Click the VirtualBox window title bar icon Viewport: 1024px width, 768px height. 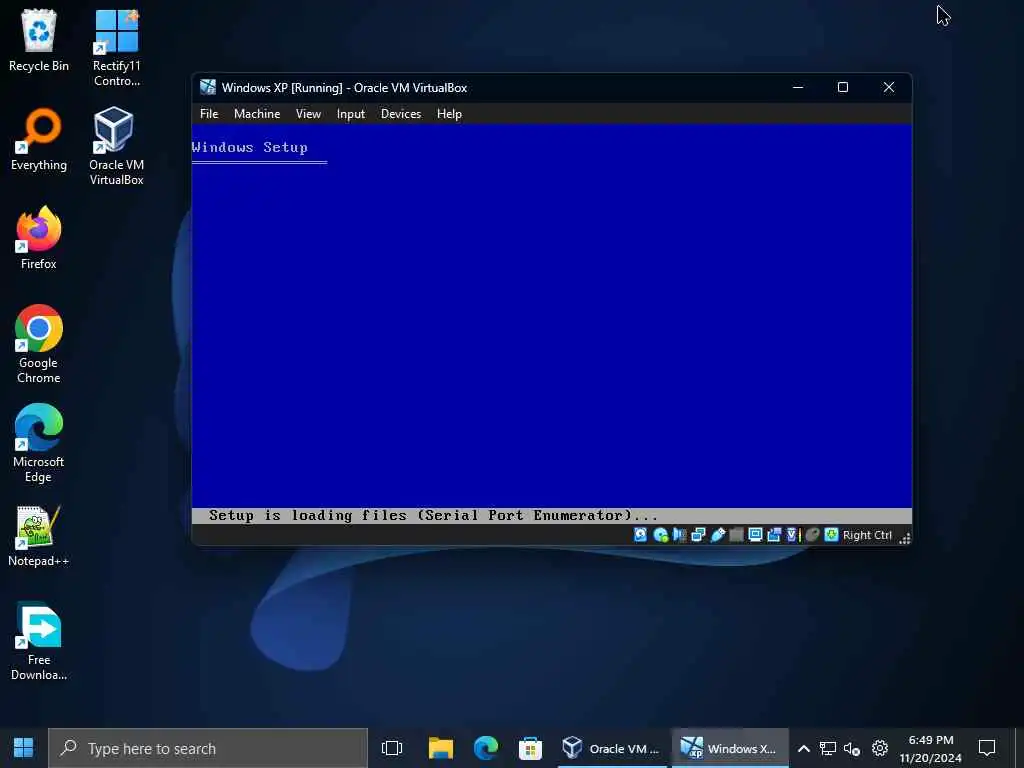click(208, 87)
